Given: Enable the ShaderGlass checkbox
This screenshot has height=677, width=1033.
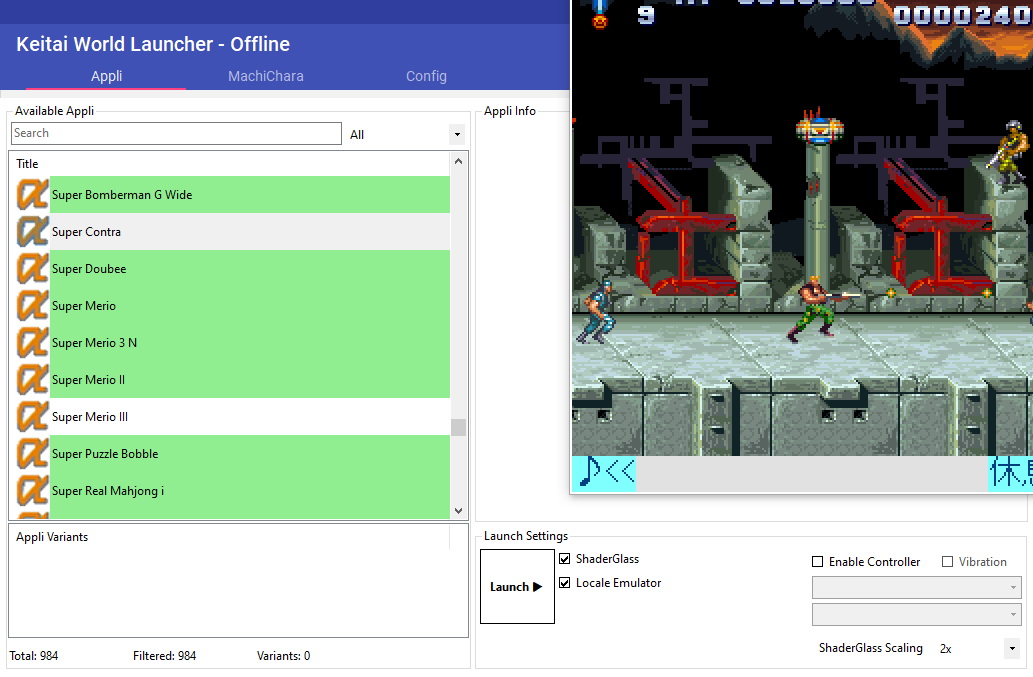Looking at the screenshot, I should click(x=565, y=559).
